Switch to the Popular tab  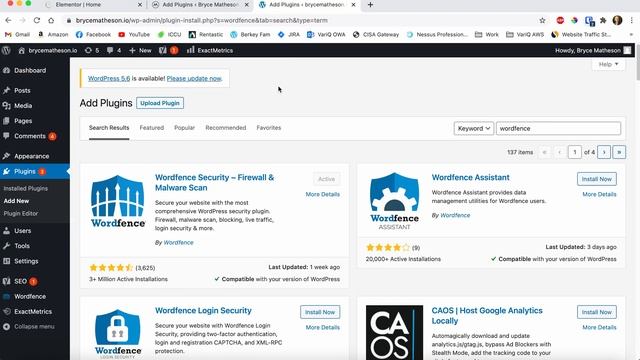pyautogui.click(x=184, y=128)
